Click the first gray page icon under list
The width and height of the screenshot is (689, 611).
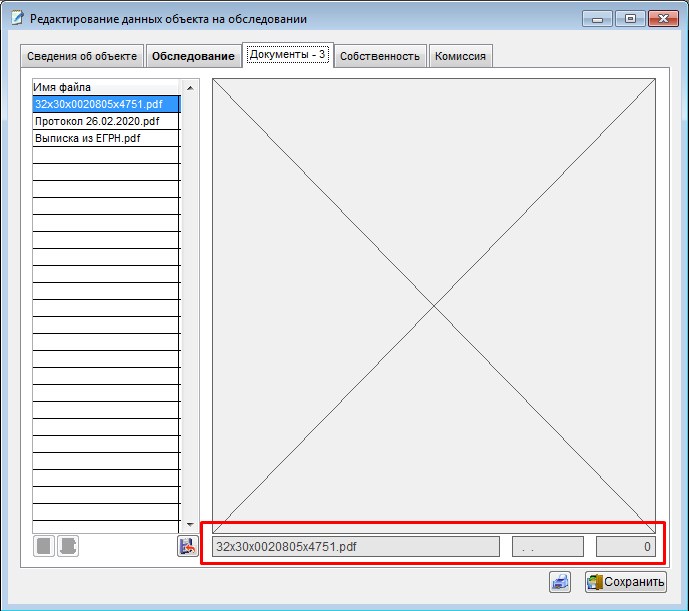[44, 546]
